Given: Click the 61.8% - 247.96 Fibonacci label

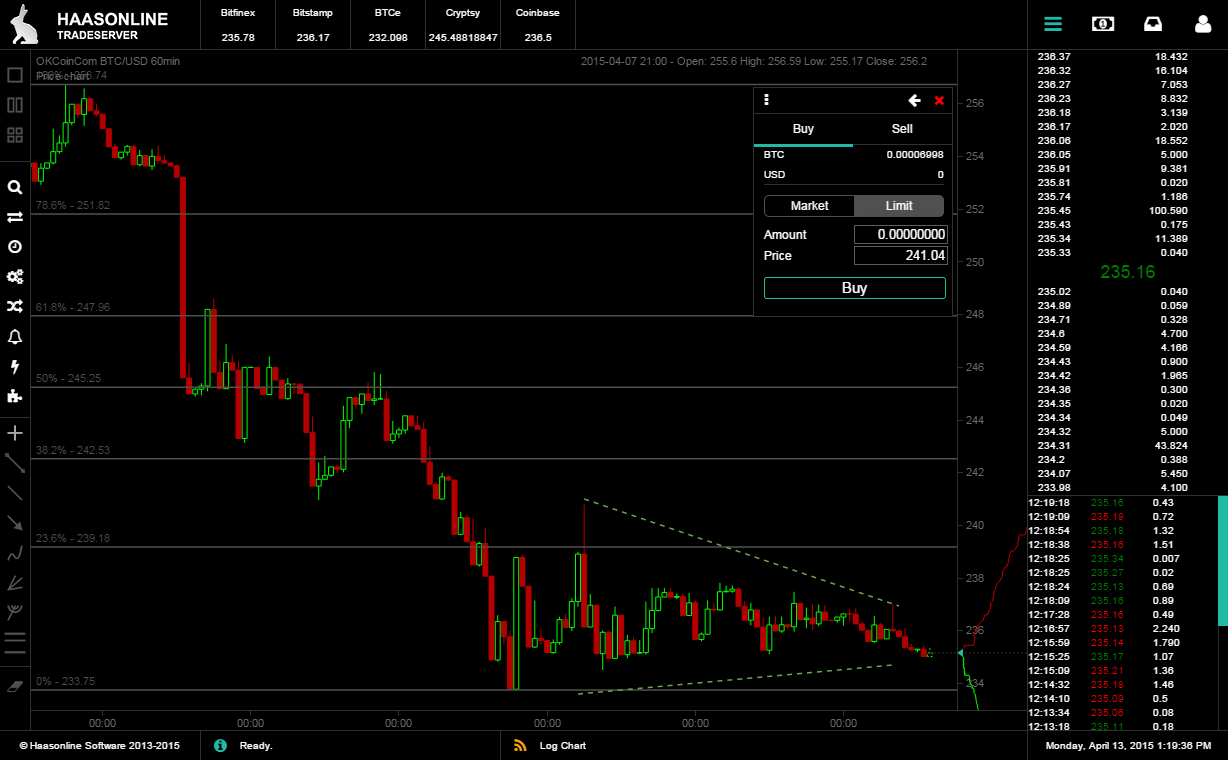Looking at the screenshot, I should point(73,307).
